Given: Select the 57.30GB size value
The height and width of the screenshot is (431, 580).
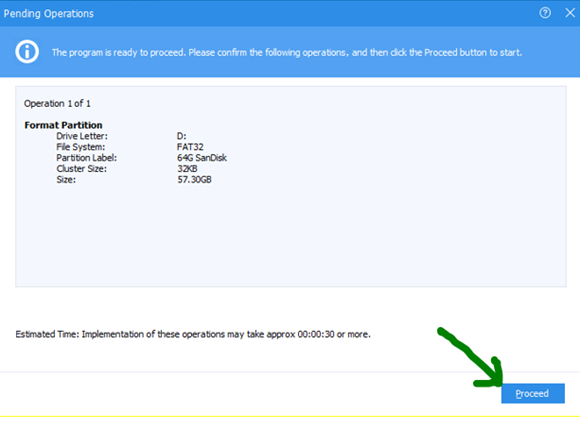Looking at the screenshot, I should pos(194,180).
